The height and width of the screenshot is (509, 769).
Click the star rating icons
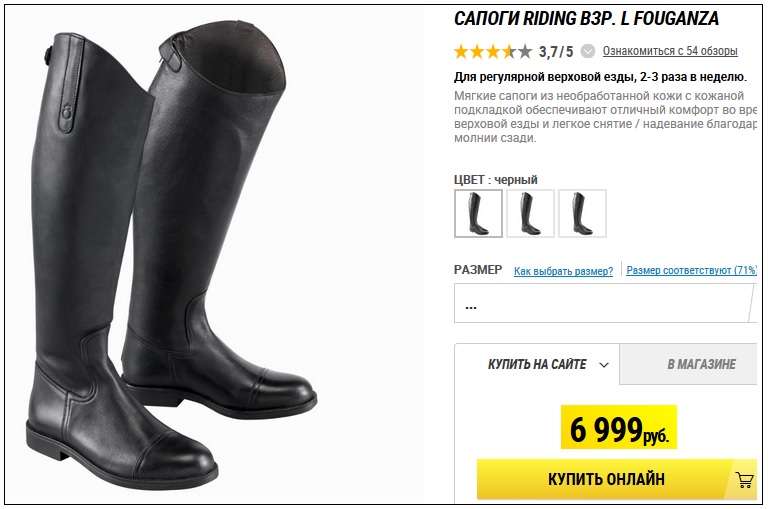click(x=493, y=51)
